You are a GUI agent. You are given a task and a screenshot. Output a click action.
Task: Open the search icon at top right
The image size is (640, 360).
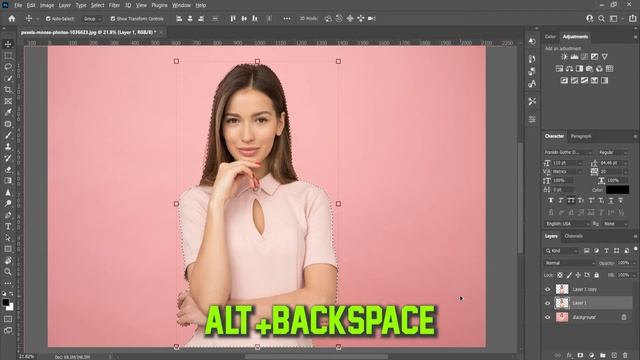tap(601, 18)
